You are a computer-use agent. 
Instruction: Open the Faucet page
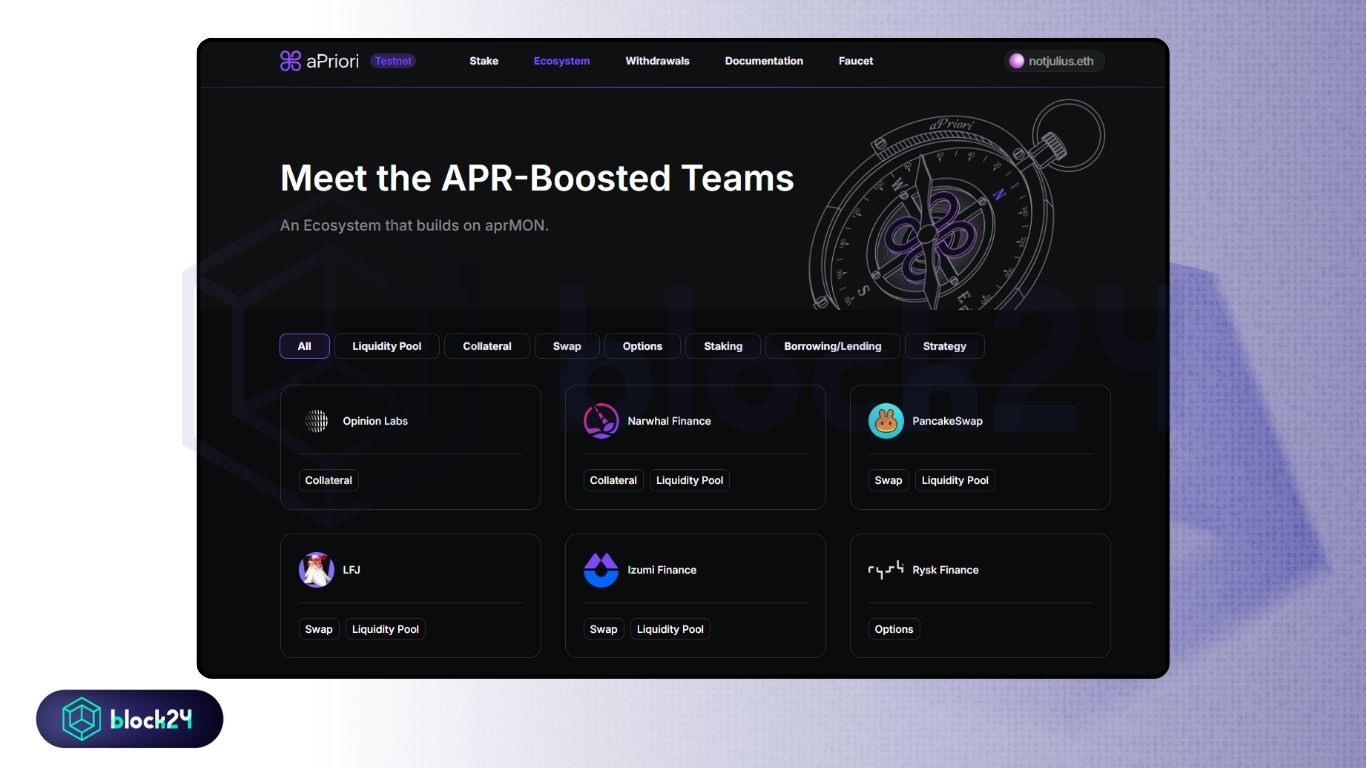856,61
